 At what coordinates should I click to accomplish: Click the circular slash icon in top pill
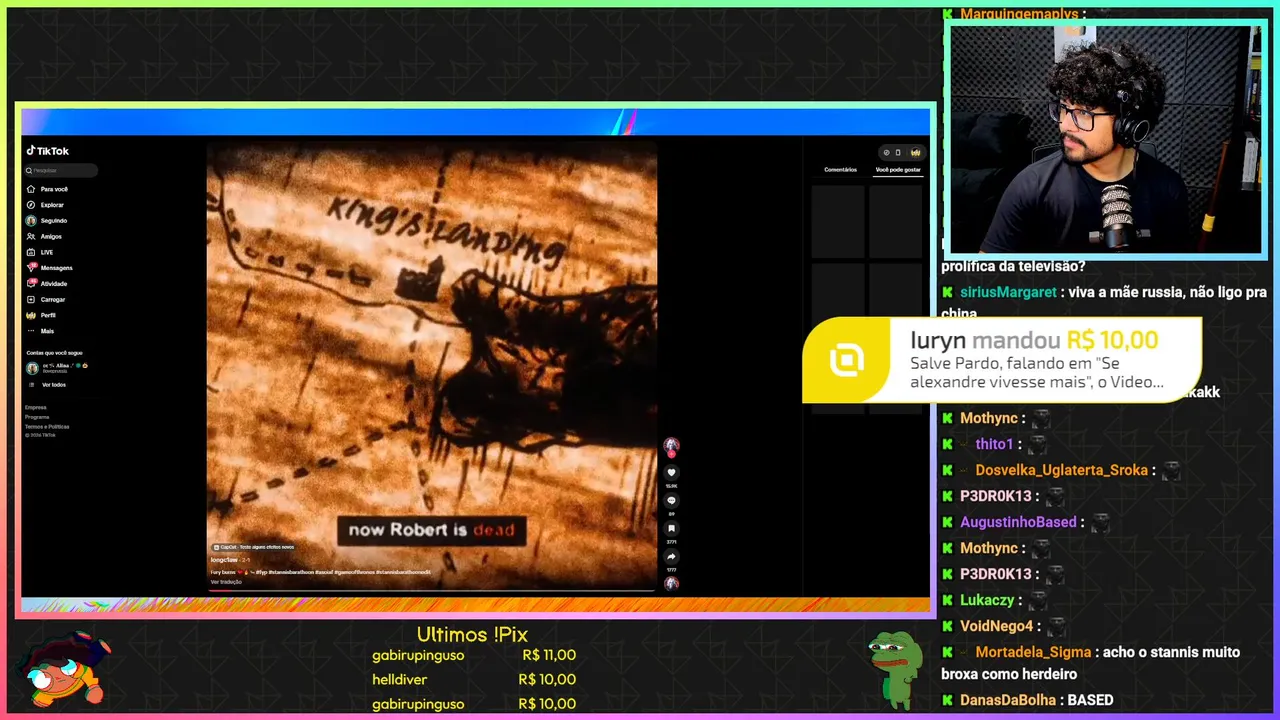(886, 153)
